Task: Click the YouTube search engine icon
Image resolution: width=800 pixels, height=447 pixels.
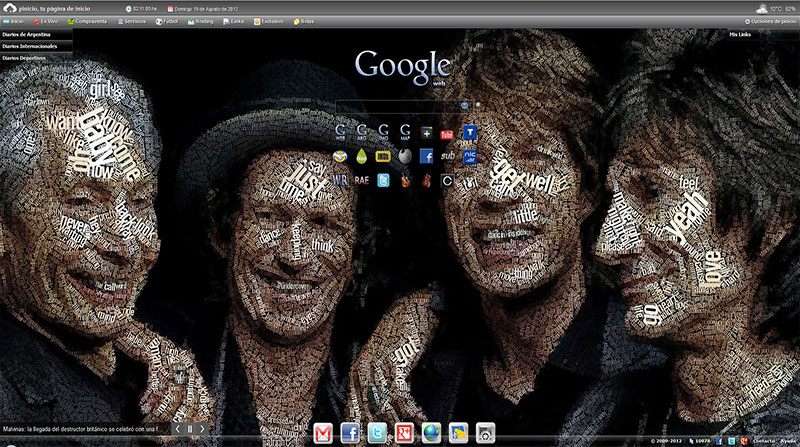Action: click(447, 133)
